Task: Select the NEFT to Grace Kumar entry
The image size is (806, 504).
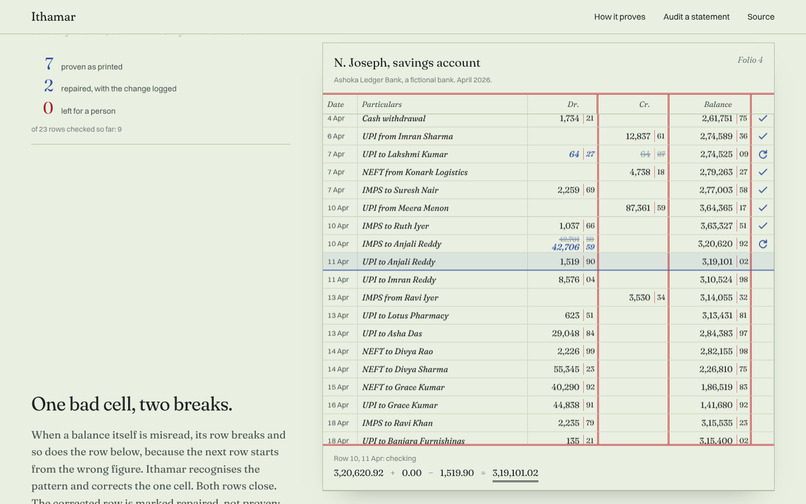Action: [x=548, y=387]
